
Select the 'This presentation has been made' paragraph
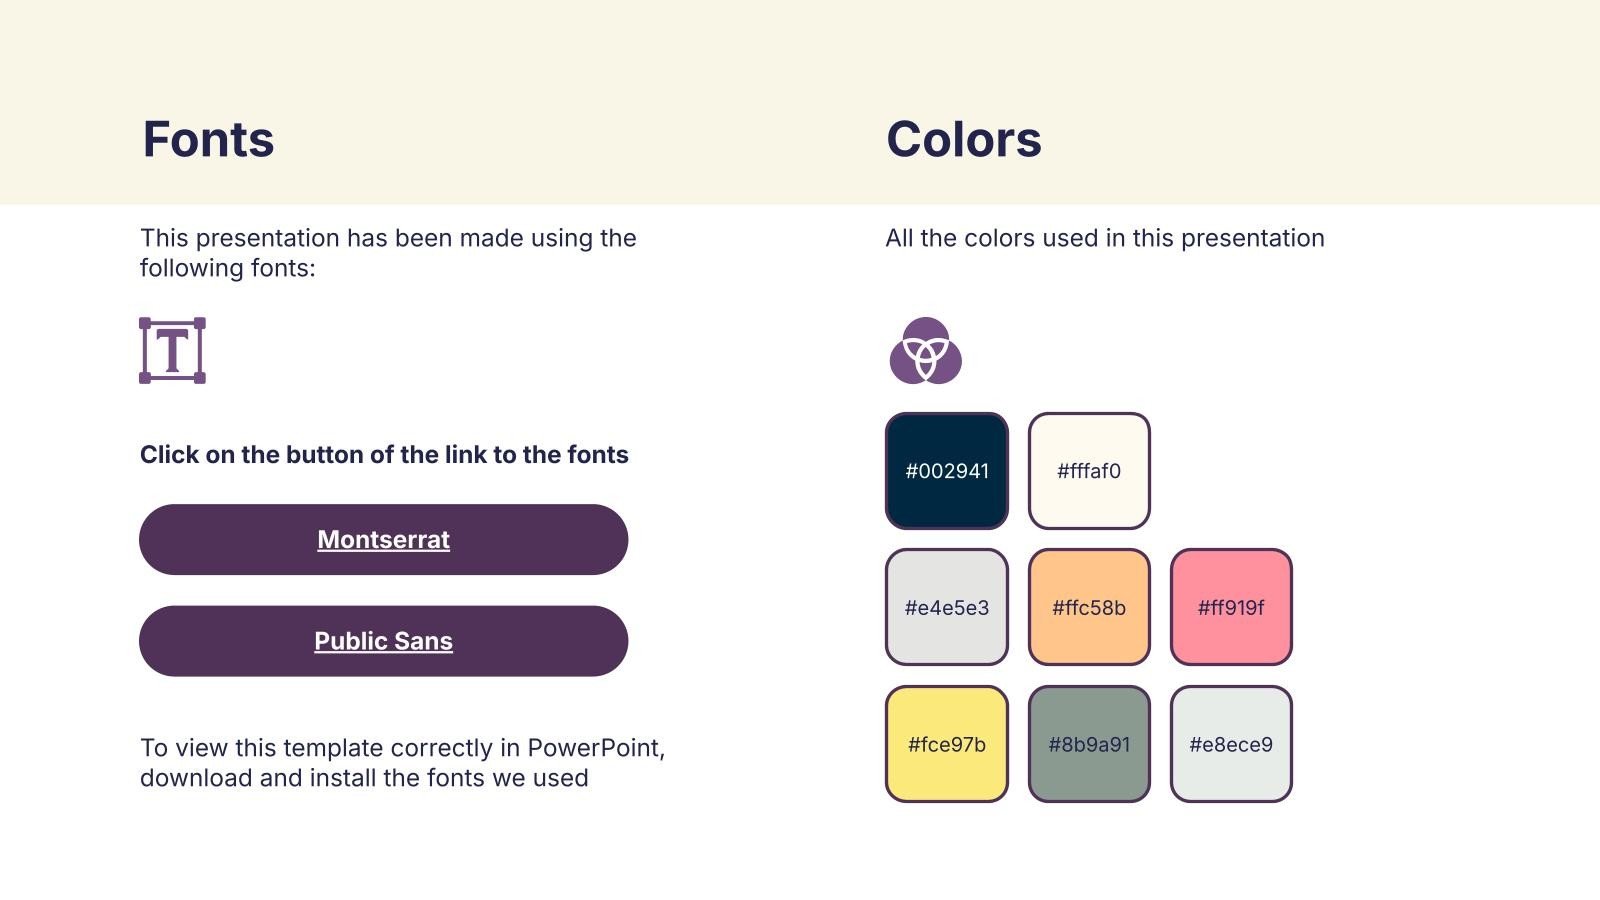[x=388, y=253]
